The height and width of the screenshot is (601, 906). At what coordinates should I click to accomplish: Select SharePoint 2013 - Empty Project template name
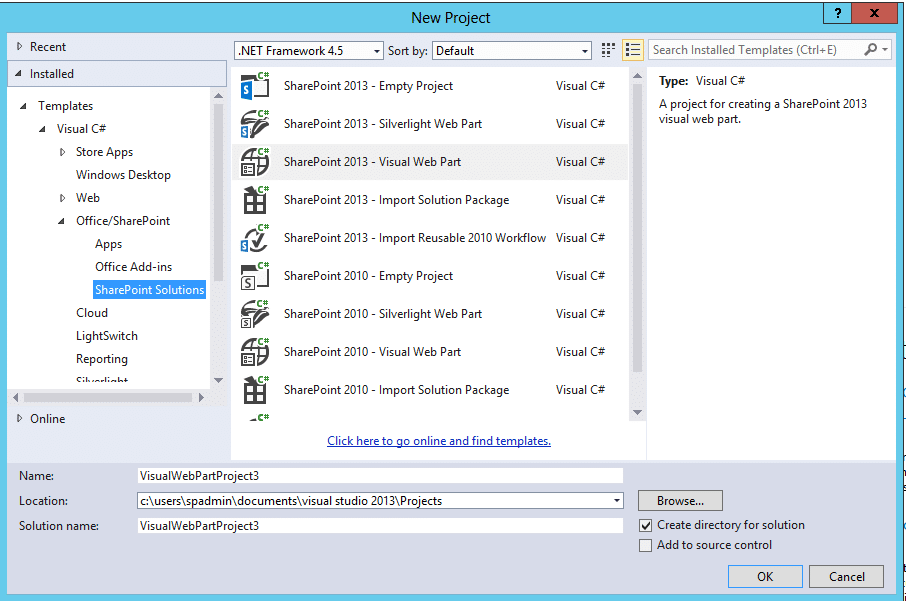point(368,86)
